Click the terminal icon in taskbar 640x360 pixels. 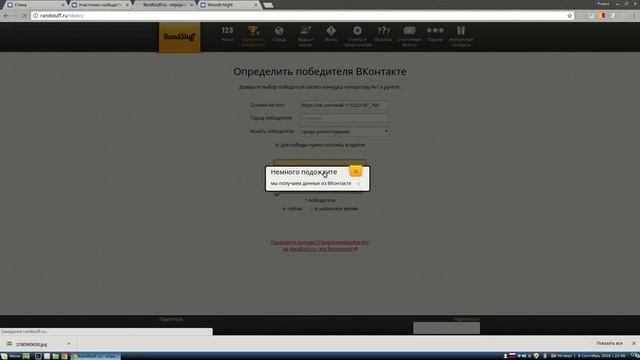click(x=38, y=356)
